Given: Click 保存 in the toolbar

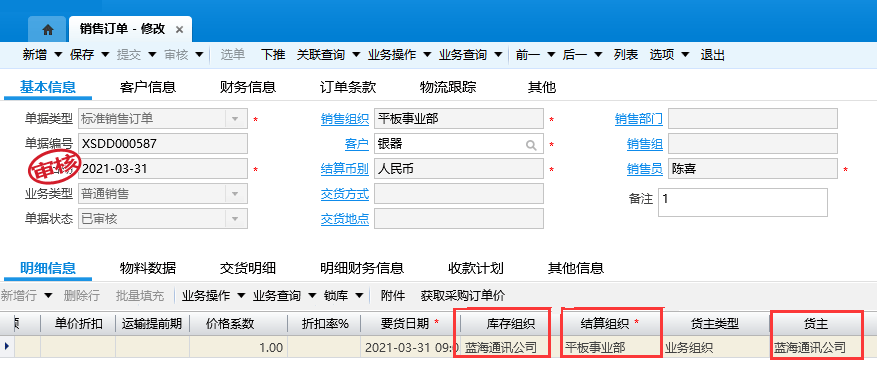Looking at the screenshot, I should [82, 55].
